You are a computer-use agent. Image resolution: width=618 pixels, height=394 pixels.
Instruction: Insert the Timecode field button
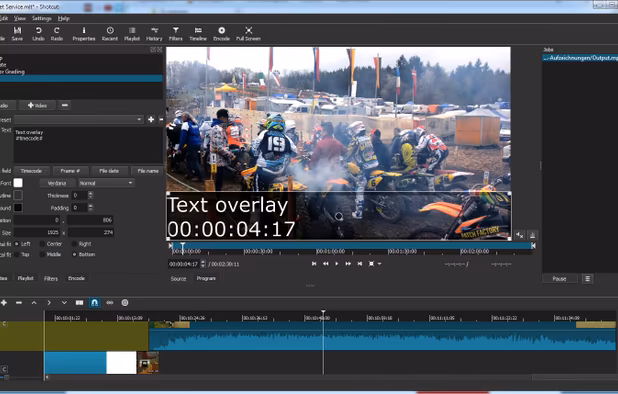pyautogui.click(x=31, y=171)
